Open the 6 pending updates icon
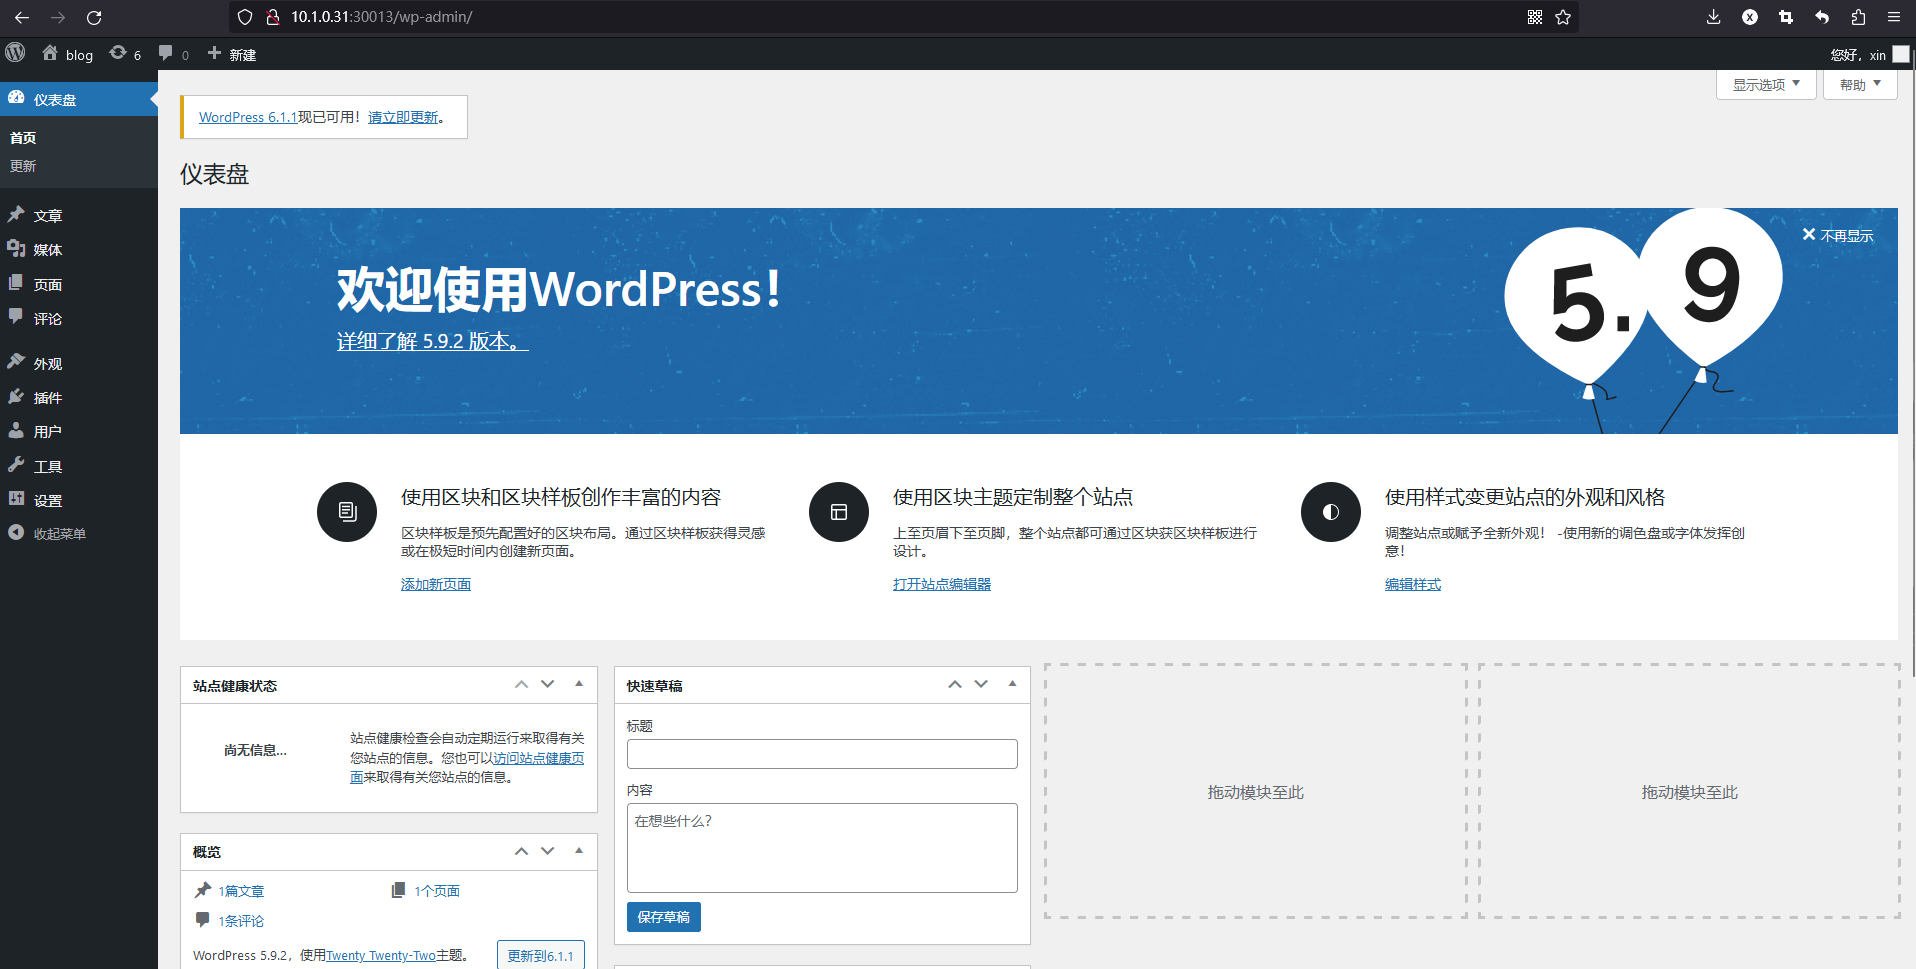 click(125, 54)
